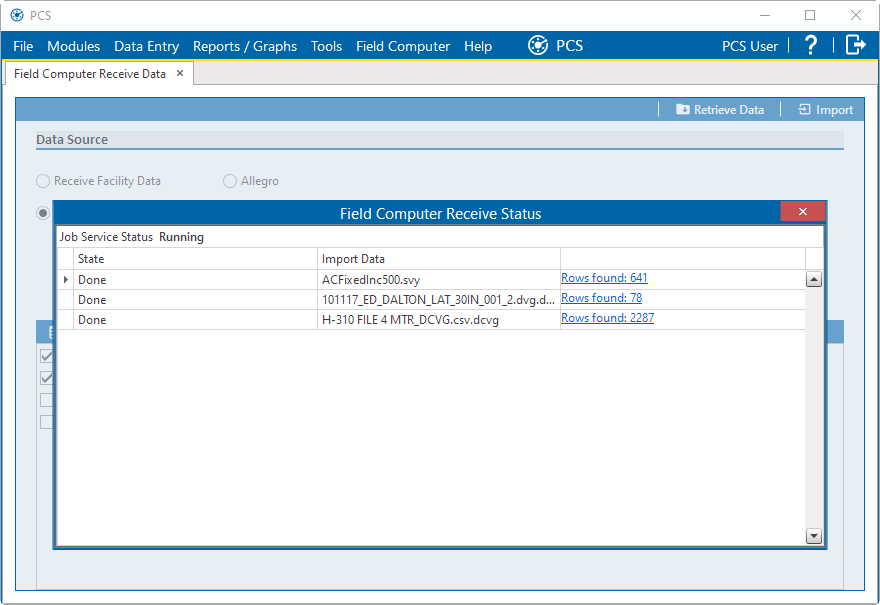Select the row arrow indicator for ACFixedInc500.svy
This screenshot has width=880, height=605.
(x=66, y=280)
